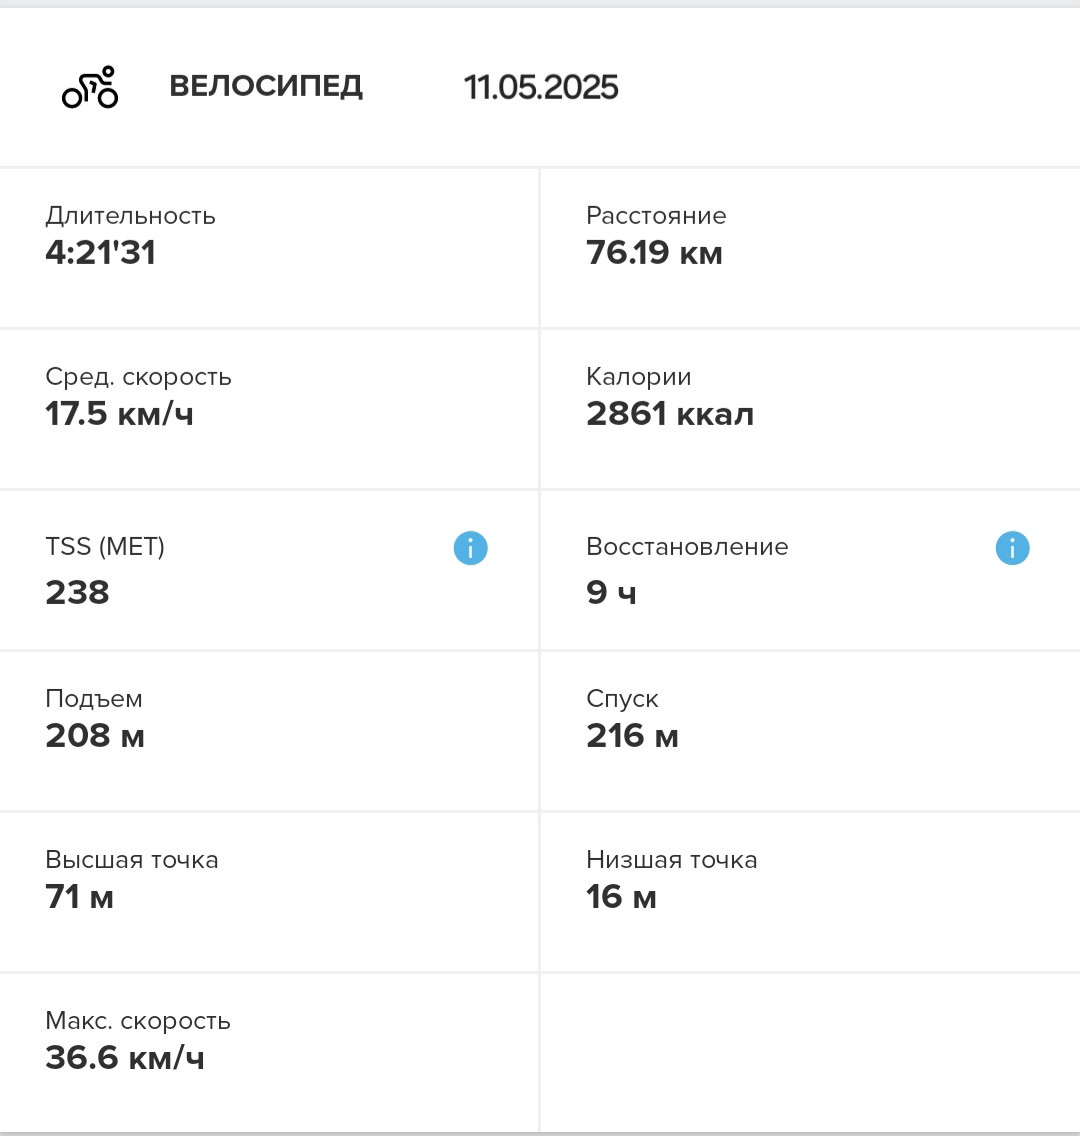Screen dimensions: 1080x1136
Task: Open the Восстановление info icon
Action: click(x=1013, y=548)
